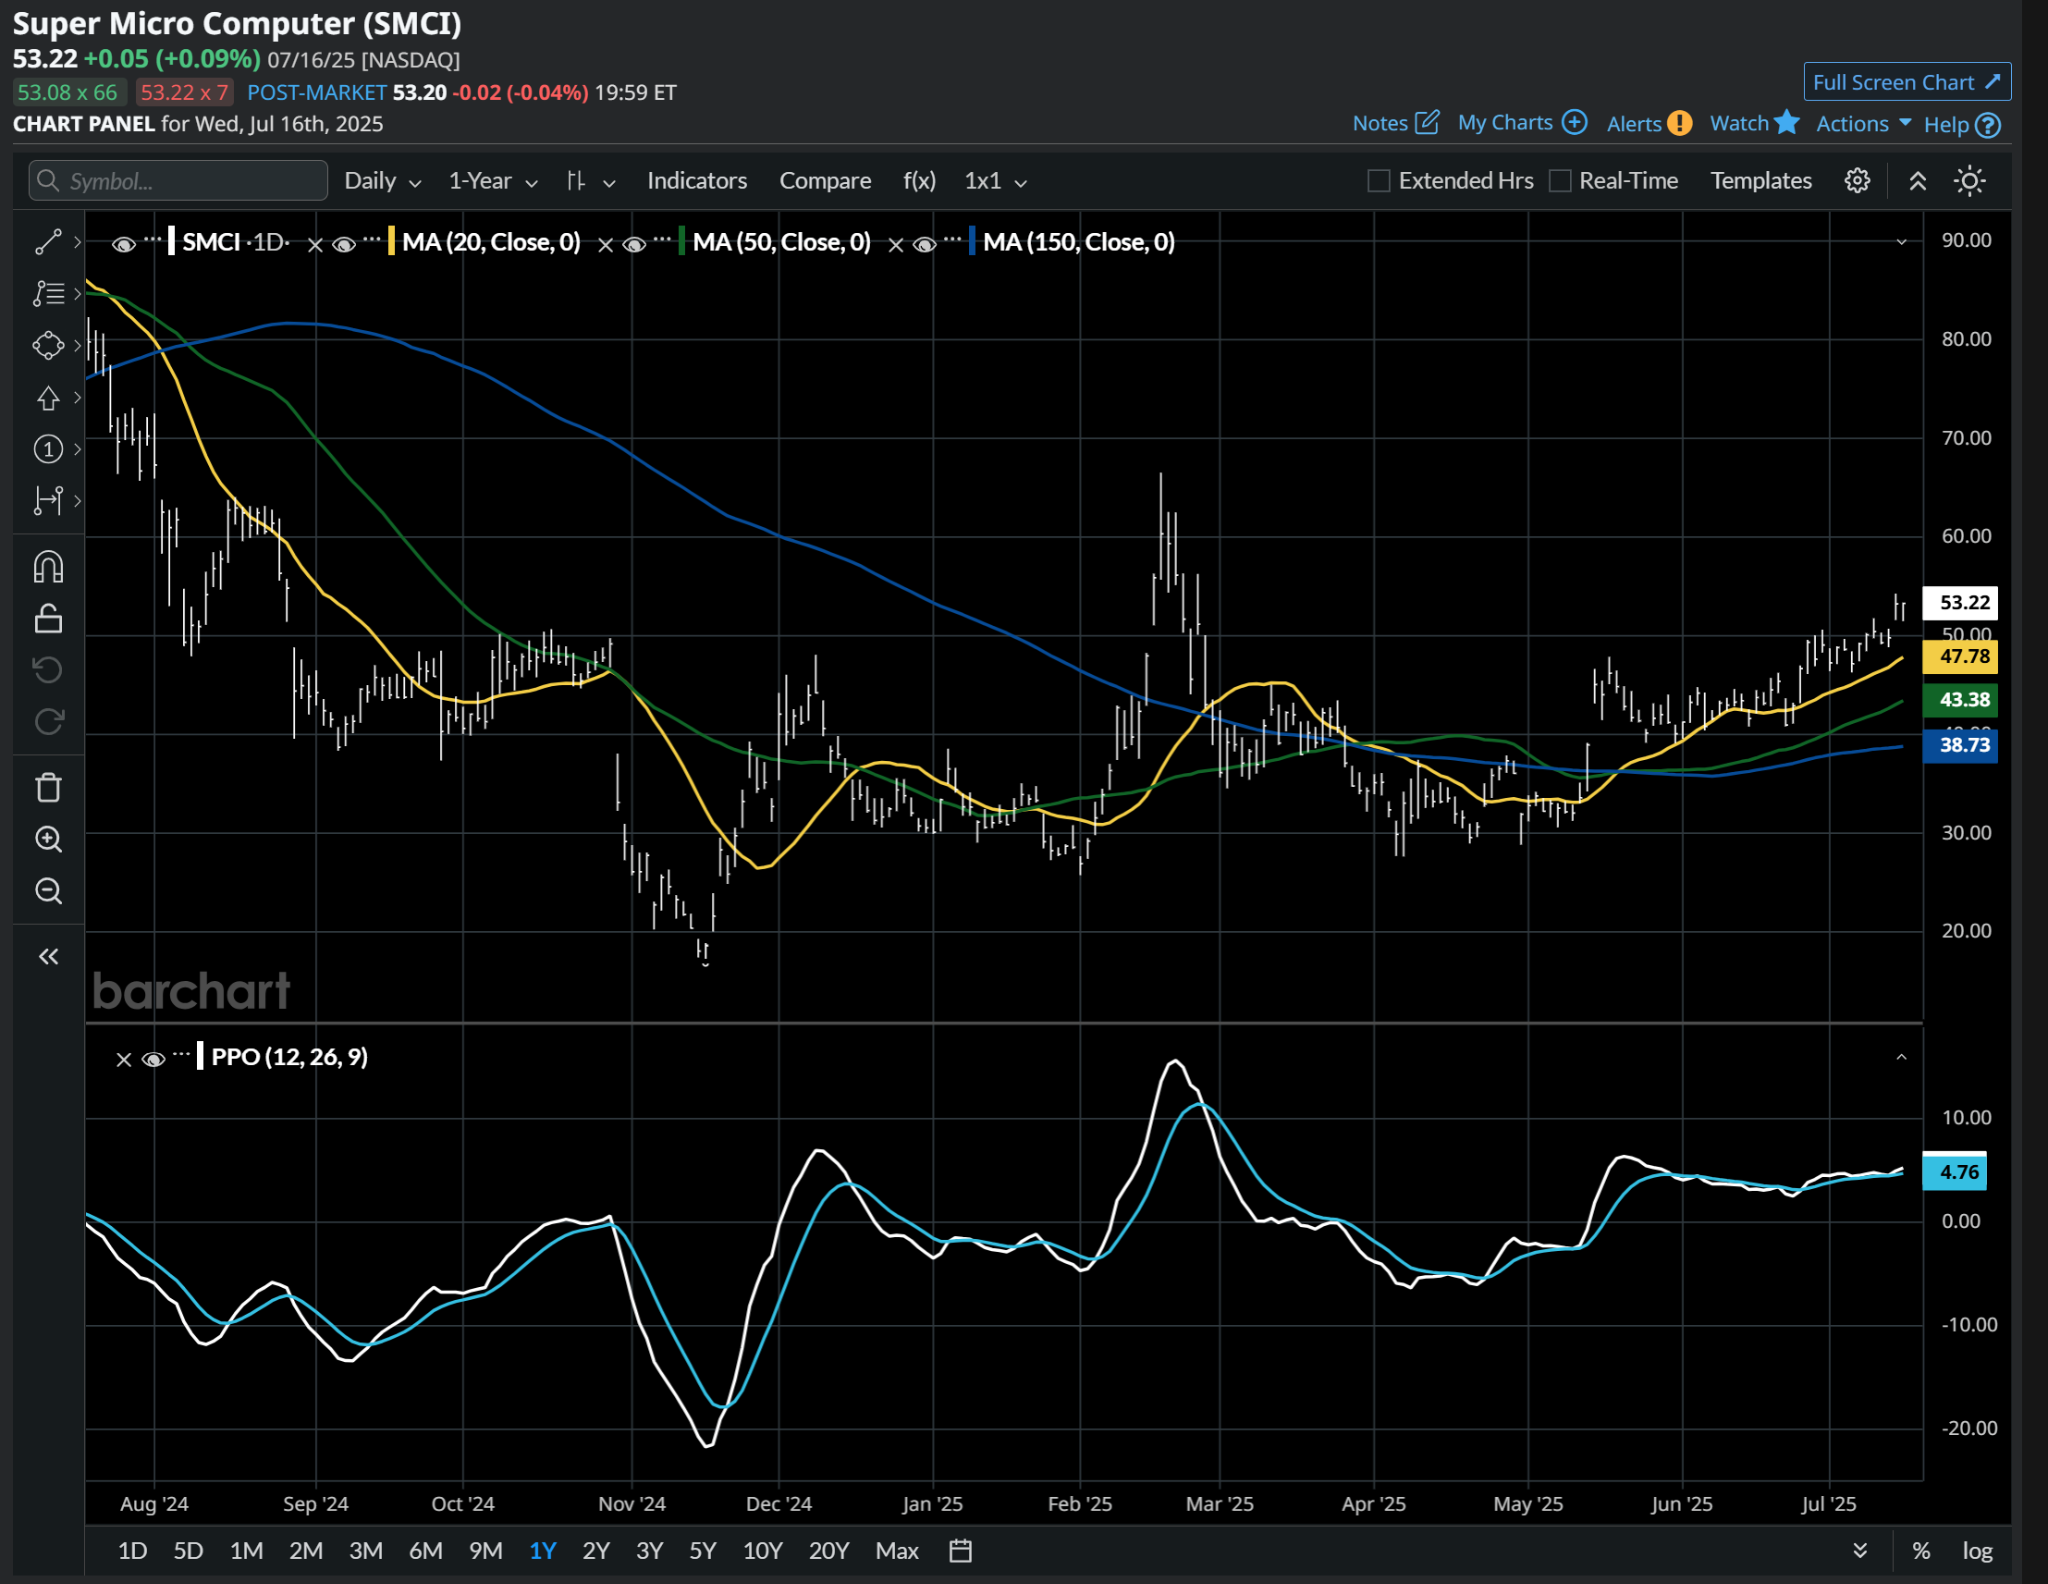Screen dimensions: 2048x1584
Task: Switch to light theme sun icon
Action: coord(1969,181)
